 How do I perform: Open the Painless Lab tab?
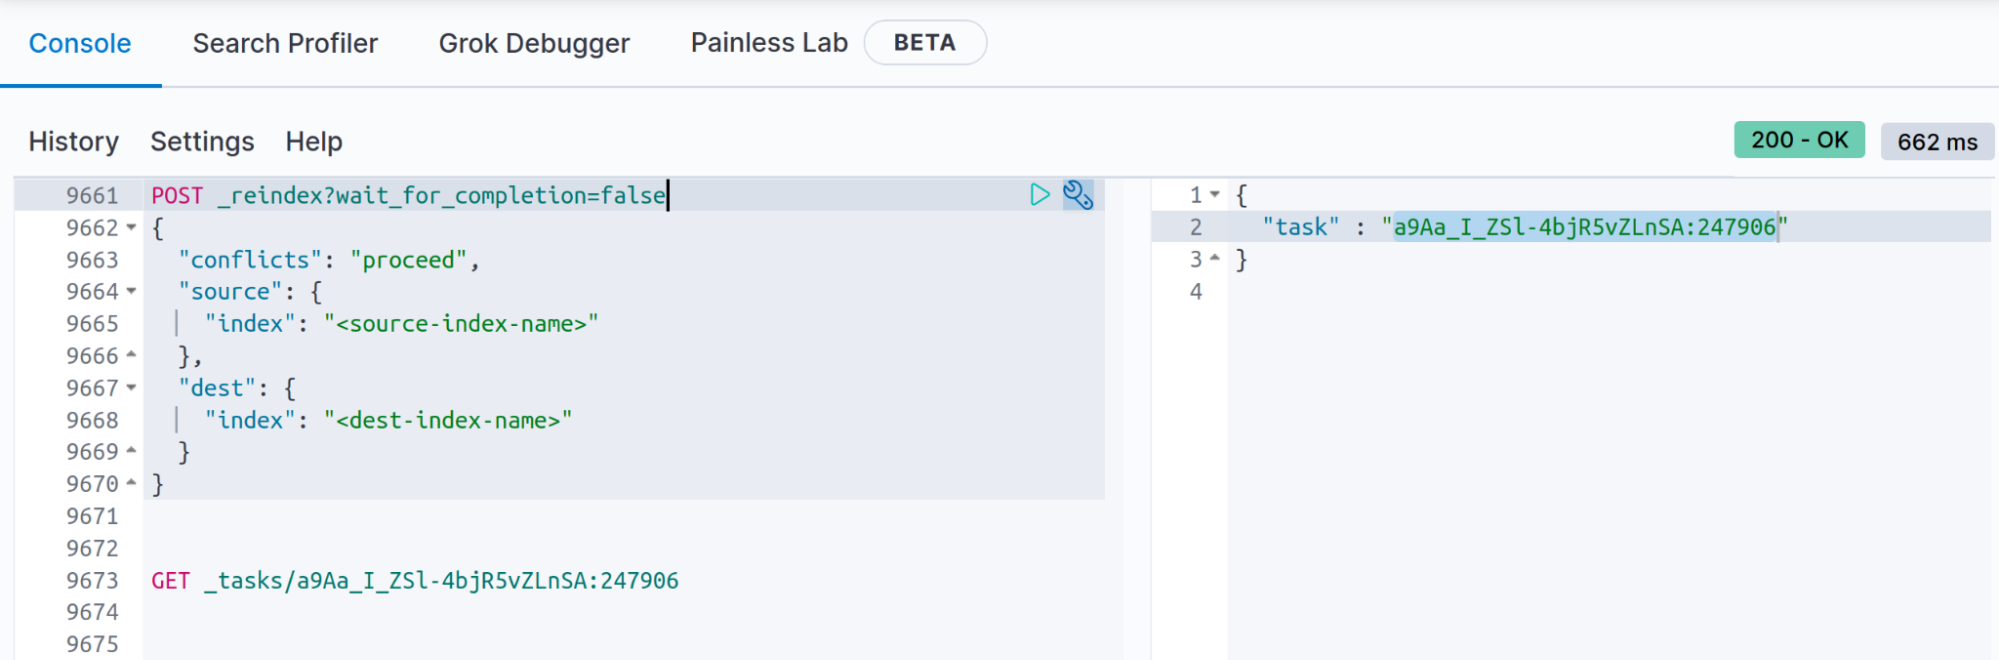click(768, 43)
